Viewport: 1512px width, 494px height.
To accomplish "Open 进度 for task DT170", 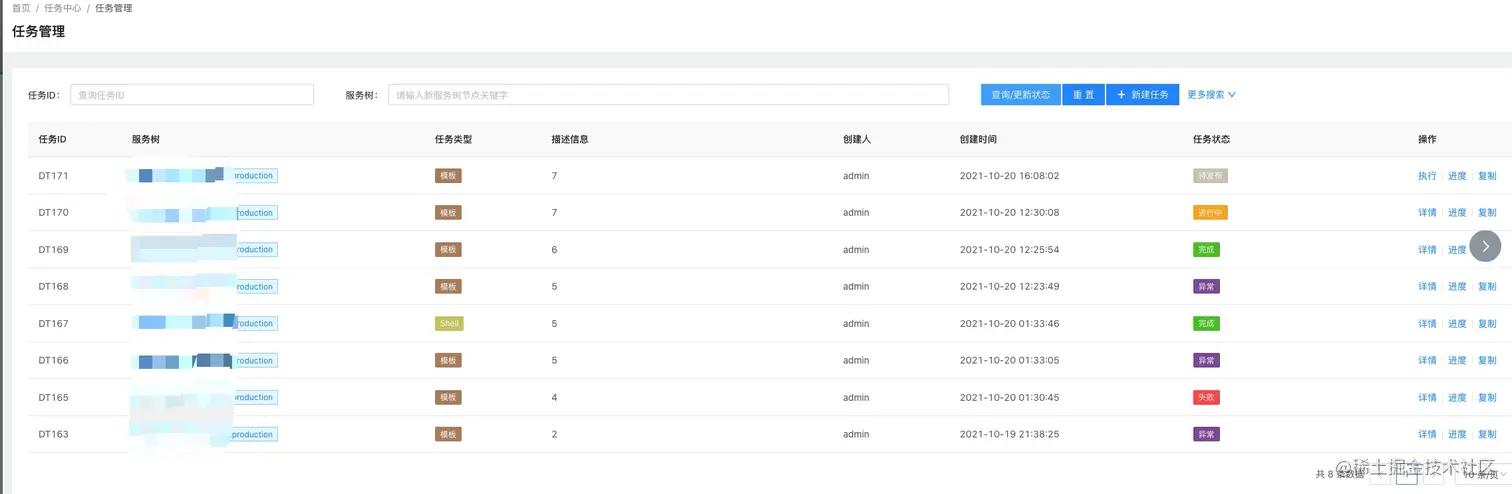I will [1457, 213].
